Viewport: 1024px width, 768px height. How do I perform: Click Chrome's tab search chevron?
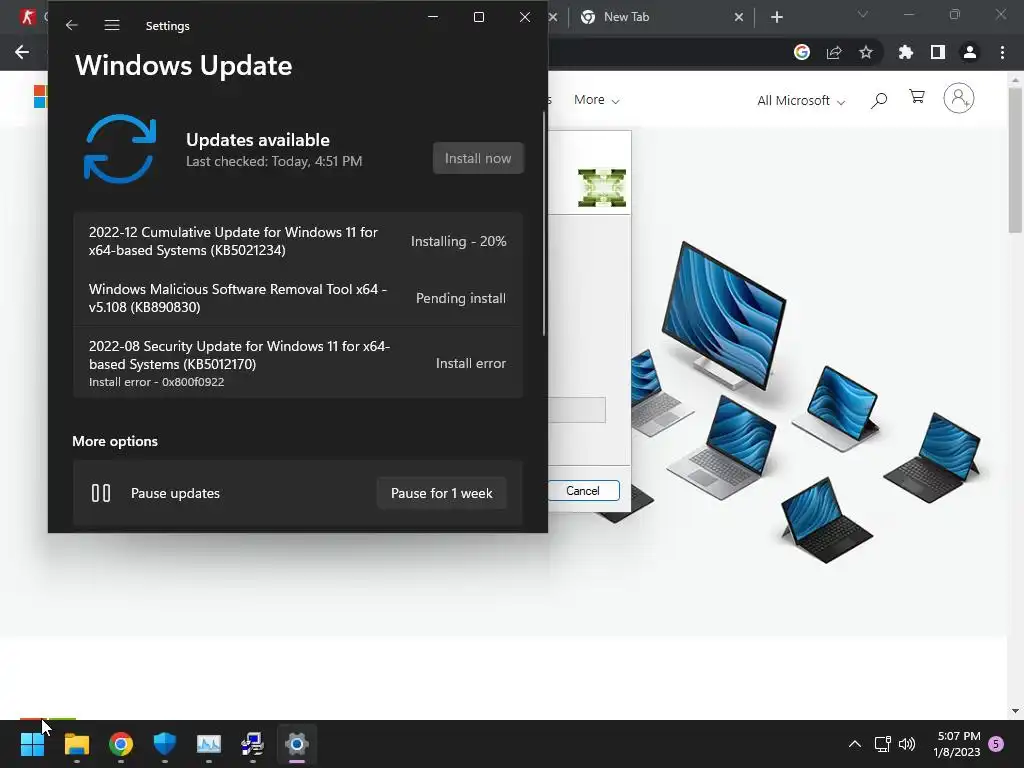(x=863, y=14)
